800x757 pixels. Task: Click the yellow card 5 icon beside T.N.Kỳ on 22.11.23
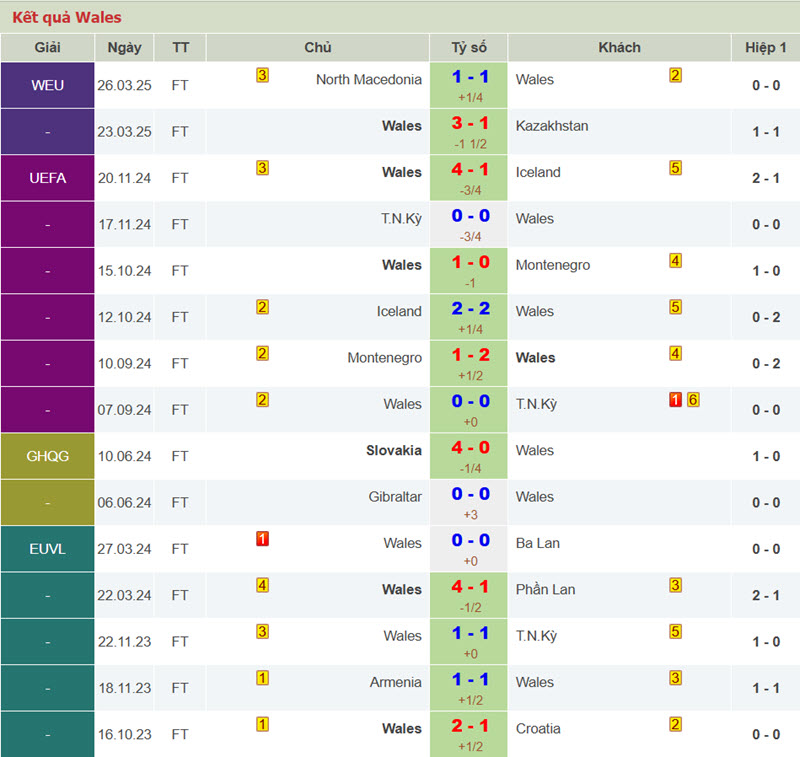pos(675,632)
